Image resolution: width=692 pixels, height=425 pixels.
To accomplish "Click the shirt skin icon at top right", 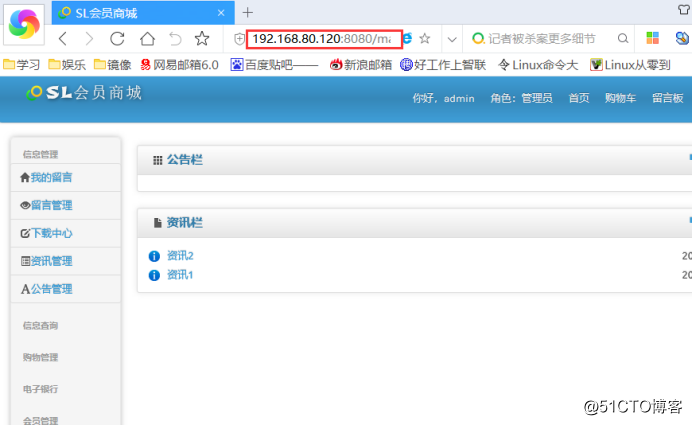I will [684, 9].
